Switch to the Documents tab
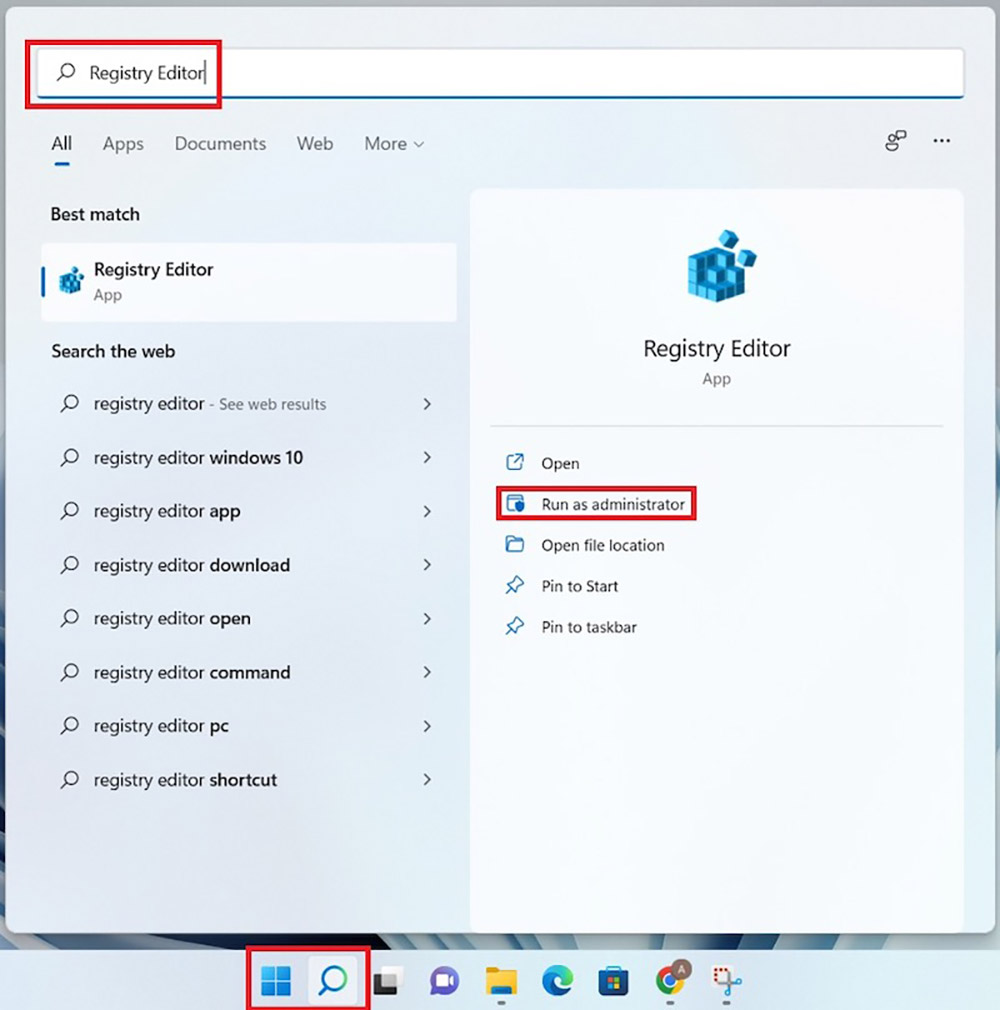 (x=220, y=143)
